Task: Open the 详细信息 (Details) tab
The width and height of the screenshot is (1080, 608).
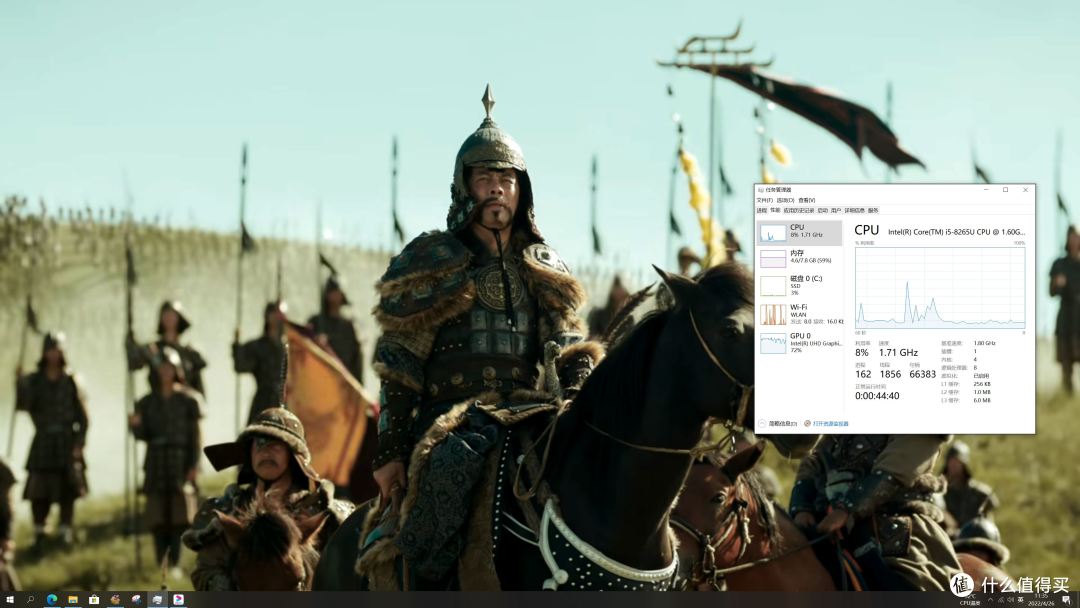Action: click(x=855, y=210)
